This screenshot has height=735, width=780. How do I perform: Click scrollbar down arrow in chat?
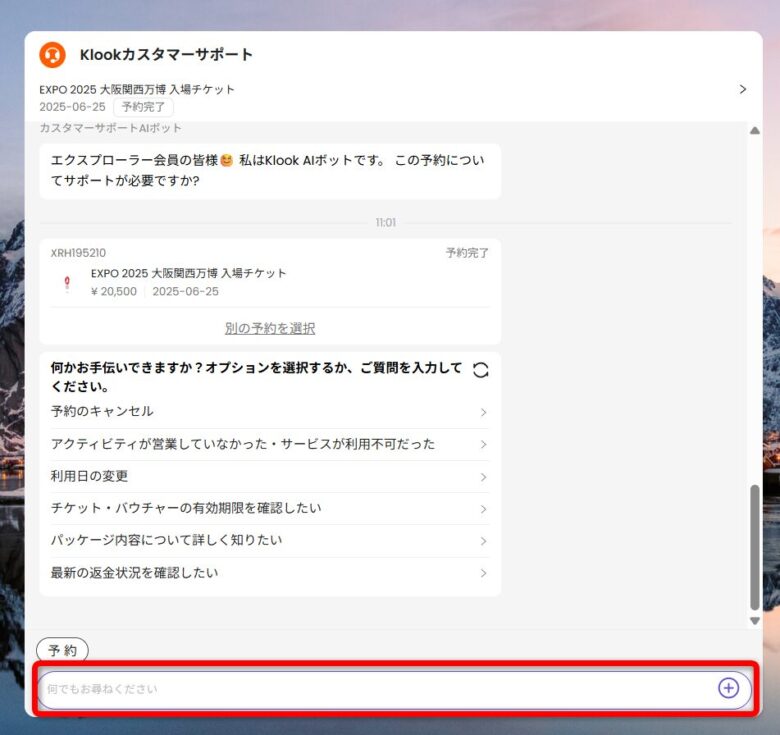(755, 621)
